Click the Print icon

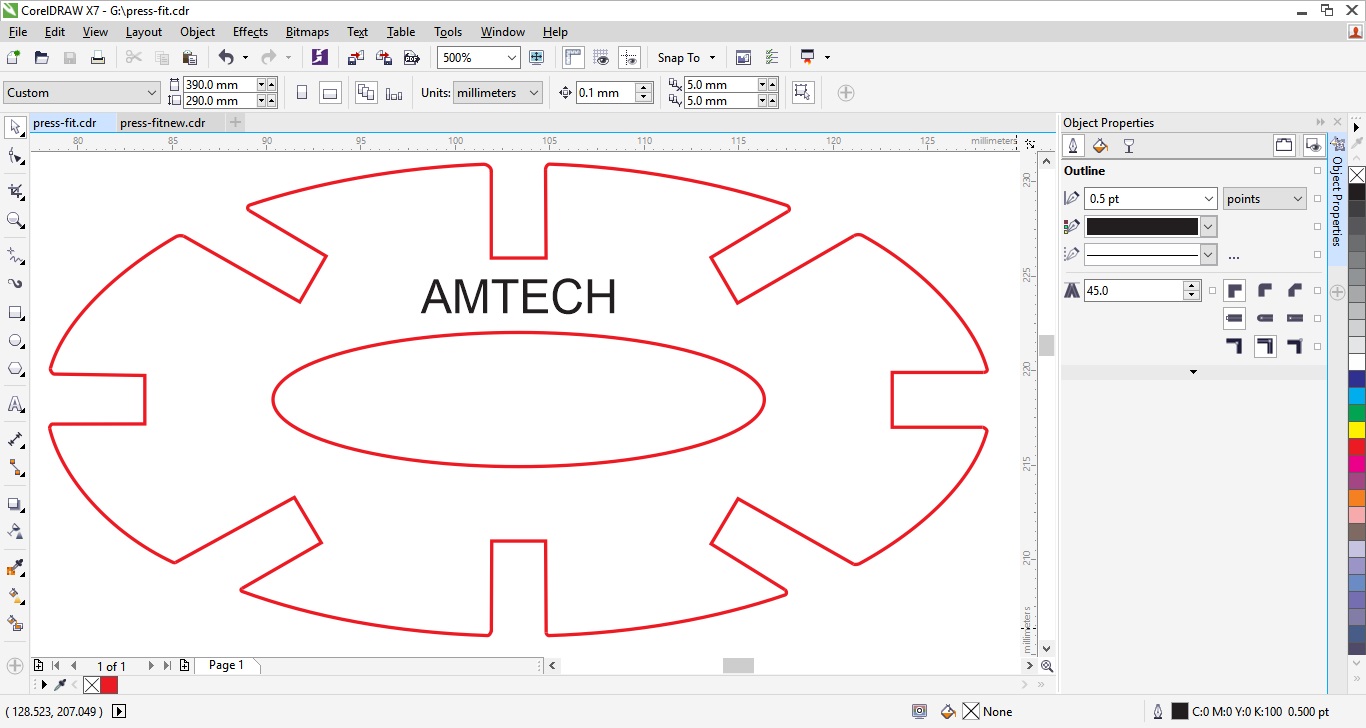tap(98, 58)
